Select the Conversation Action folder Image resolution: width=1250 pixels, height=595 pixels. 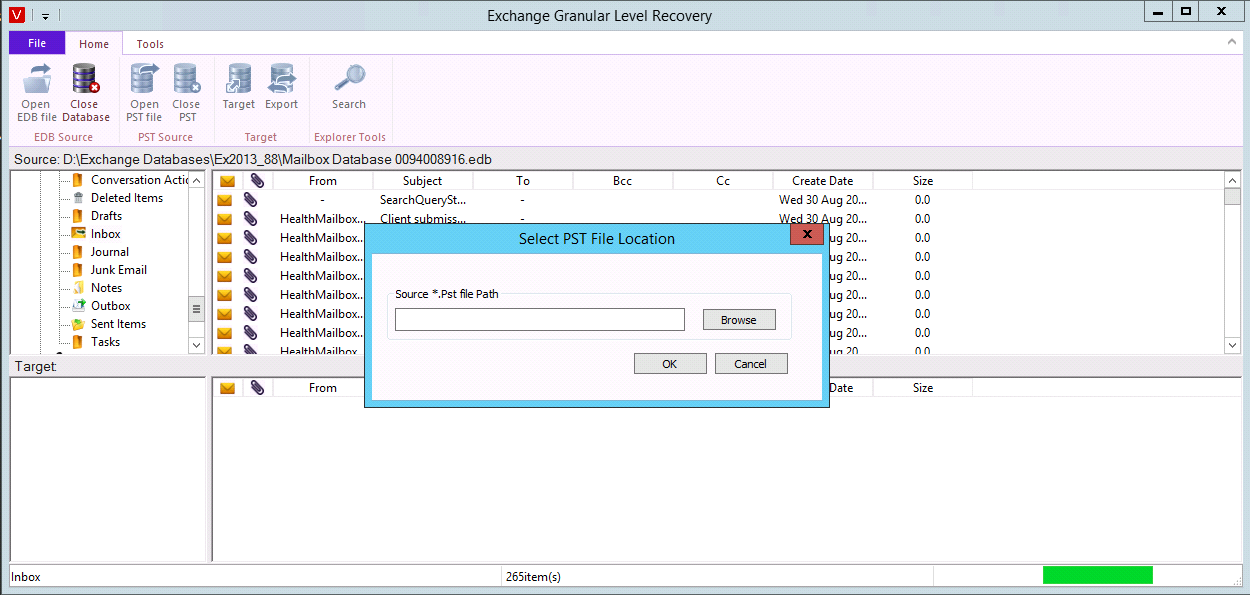click(139, 180)
